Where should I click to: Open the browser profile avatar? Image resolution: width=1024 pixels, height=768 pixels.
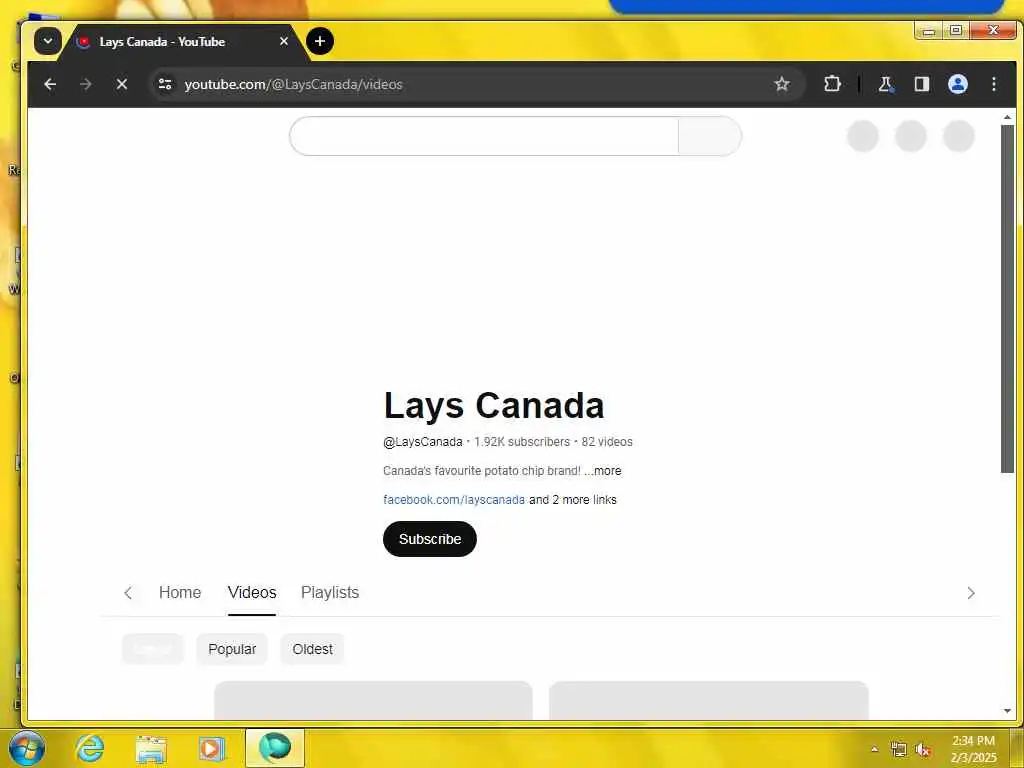[957, 84]
